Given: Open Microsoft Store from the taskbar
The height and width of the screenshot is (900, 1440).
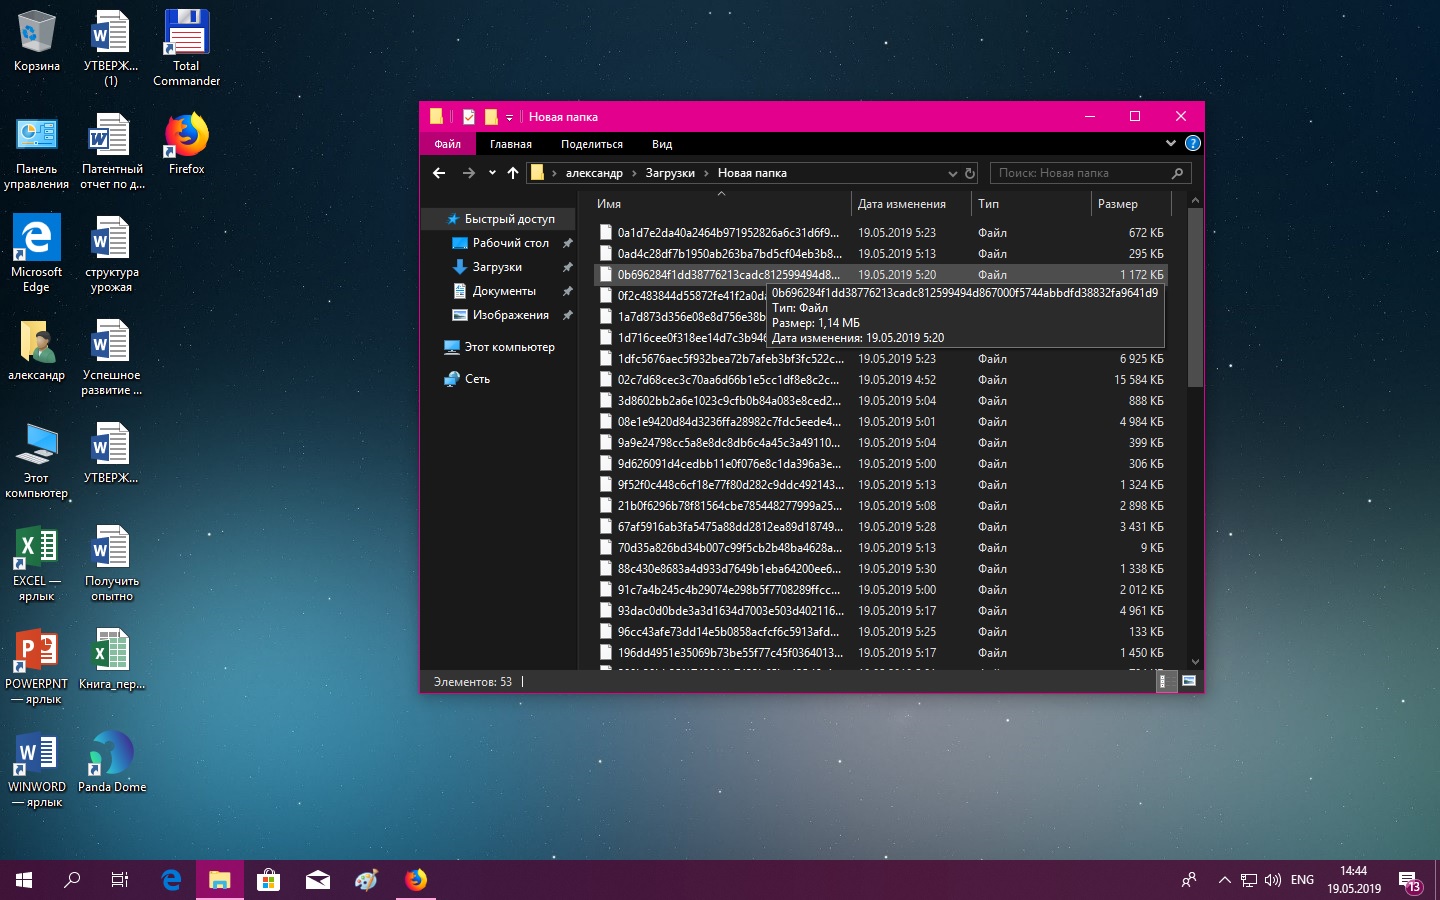Looking at the screenshot, I should click(x=268, y=880).
